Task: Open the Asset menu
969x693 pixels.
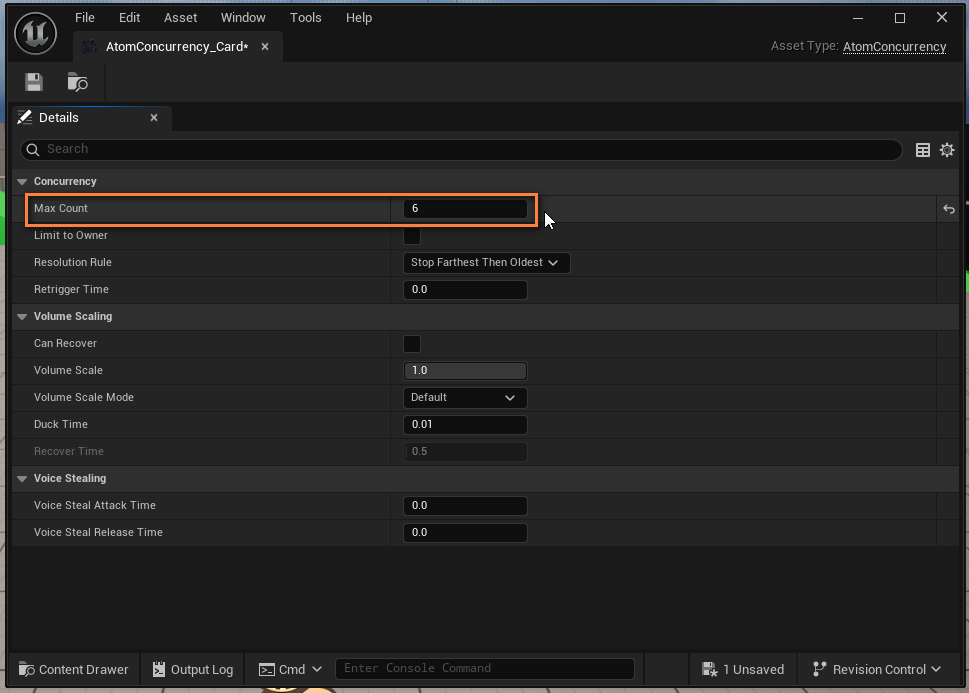Action: pyautogui.click(x=180, y=18)
